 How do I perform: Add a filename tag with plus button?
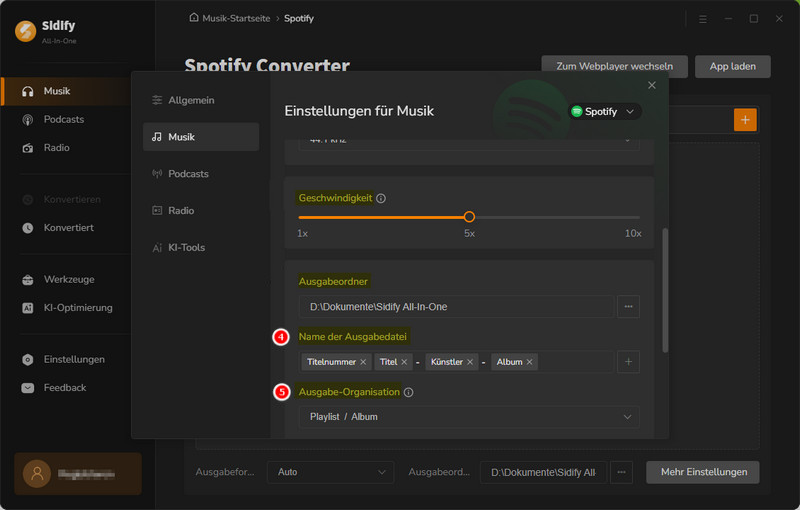click(x=628, y=362)
